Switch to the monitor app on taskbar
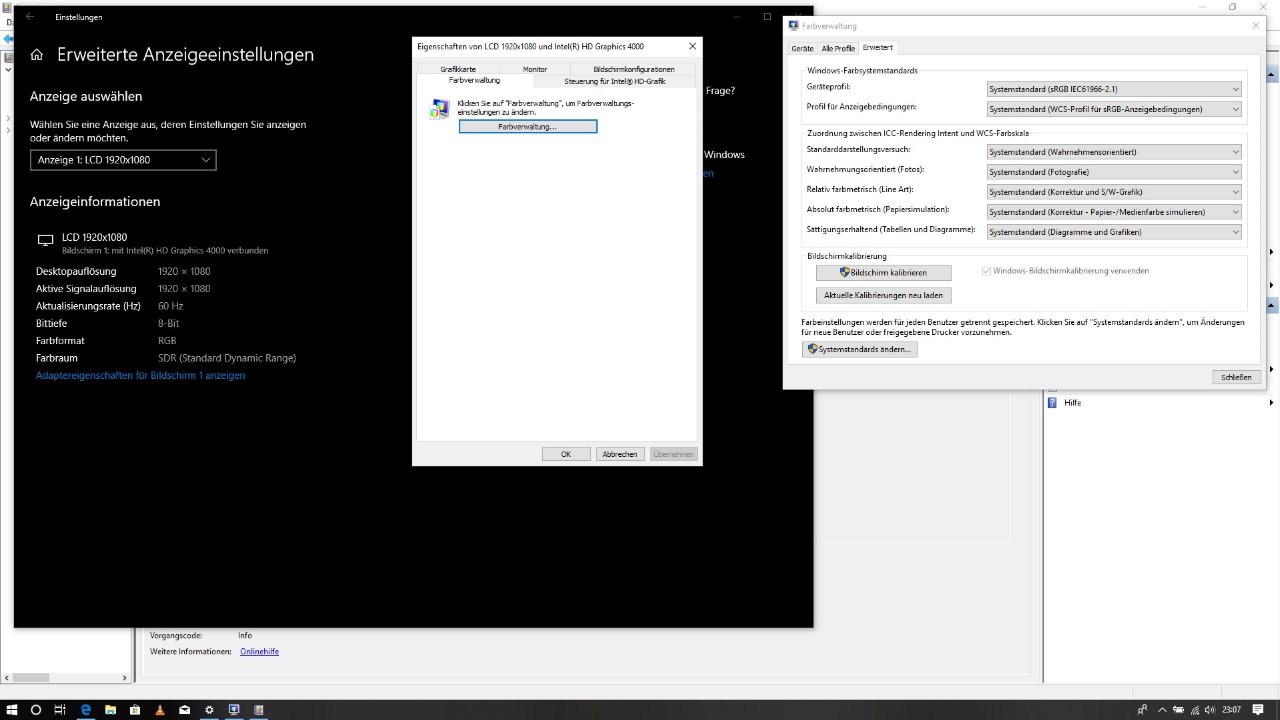 [234, 710]
